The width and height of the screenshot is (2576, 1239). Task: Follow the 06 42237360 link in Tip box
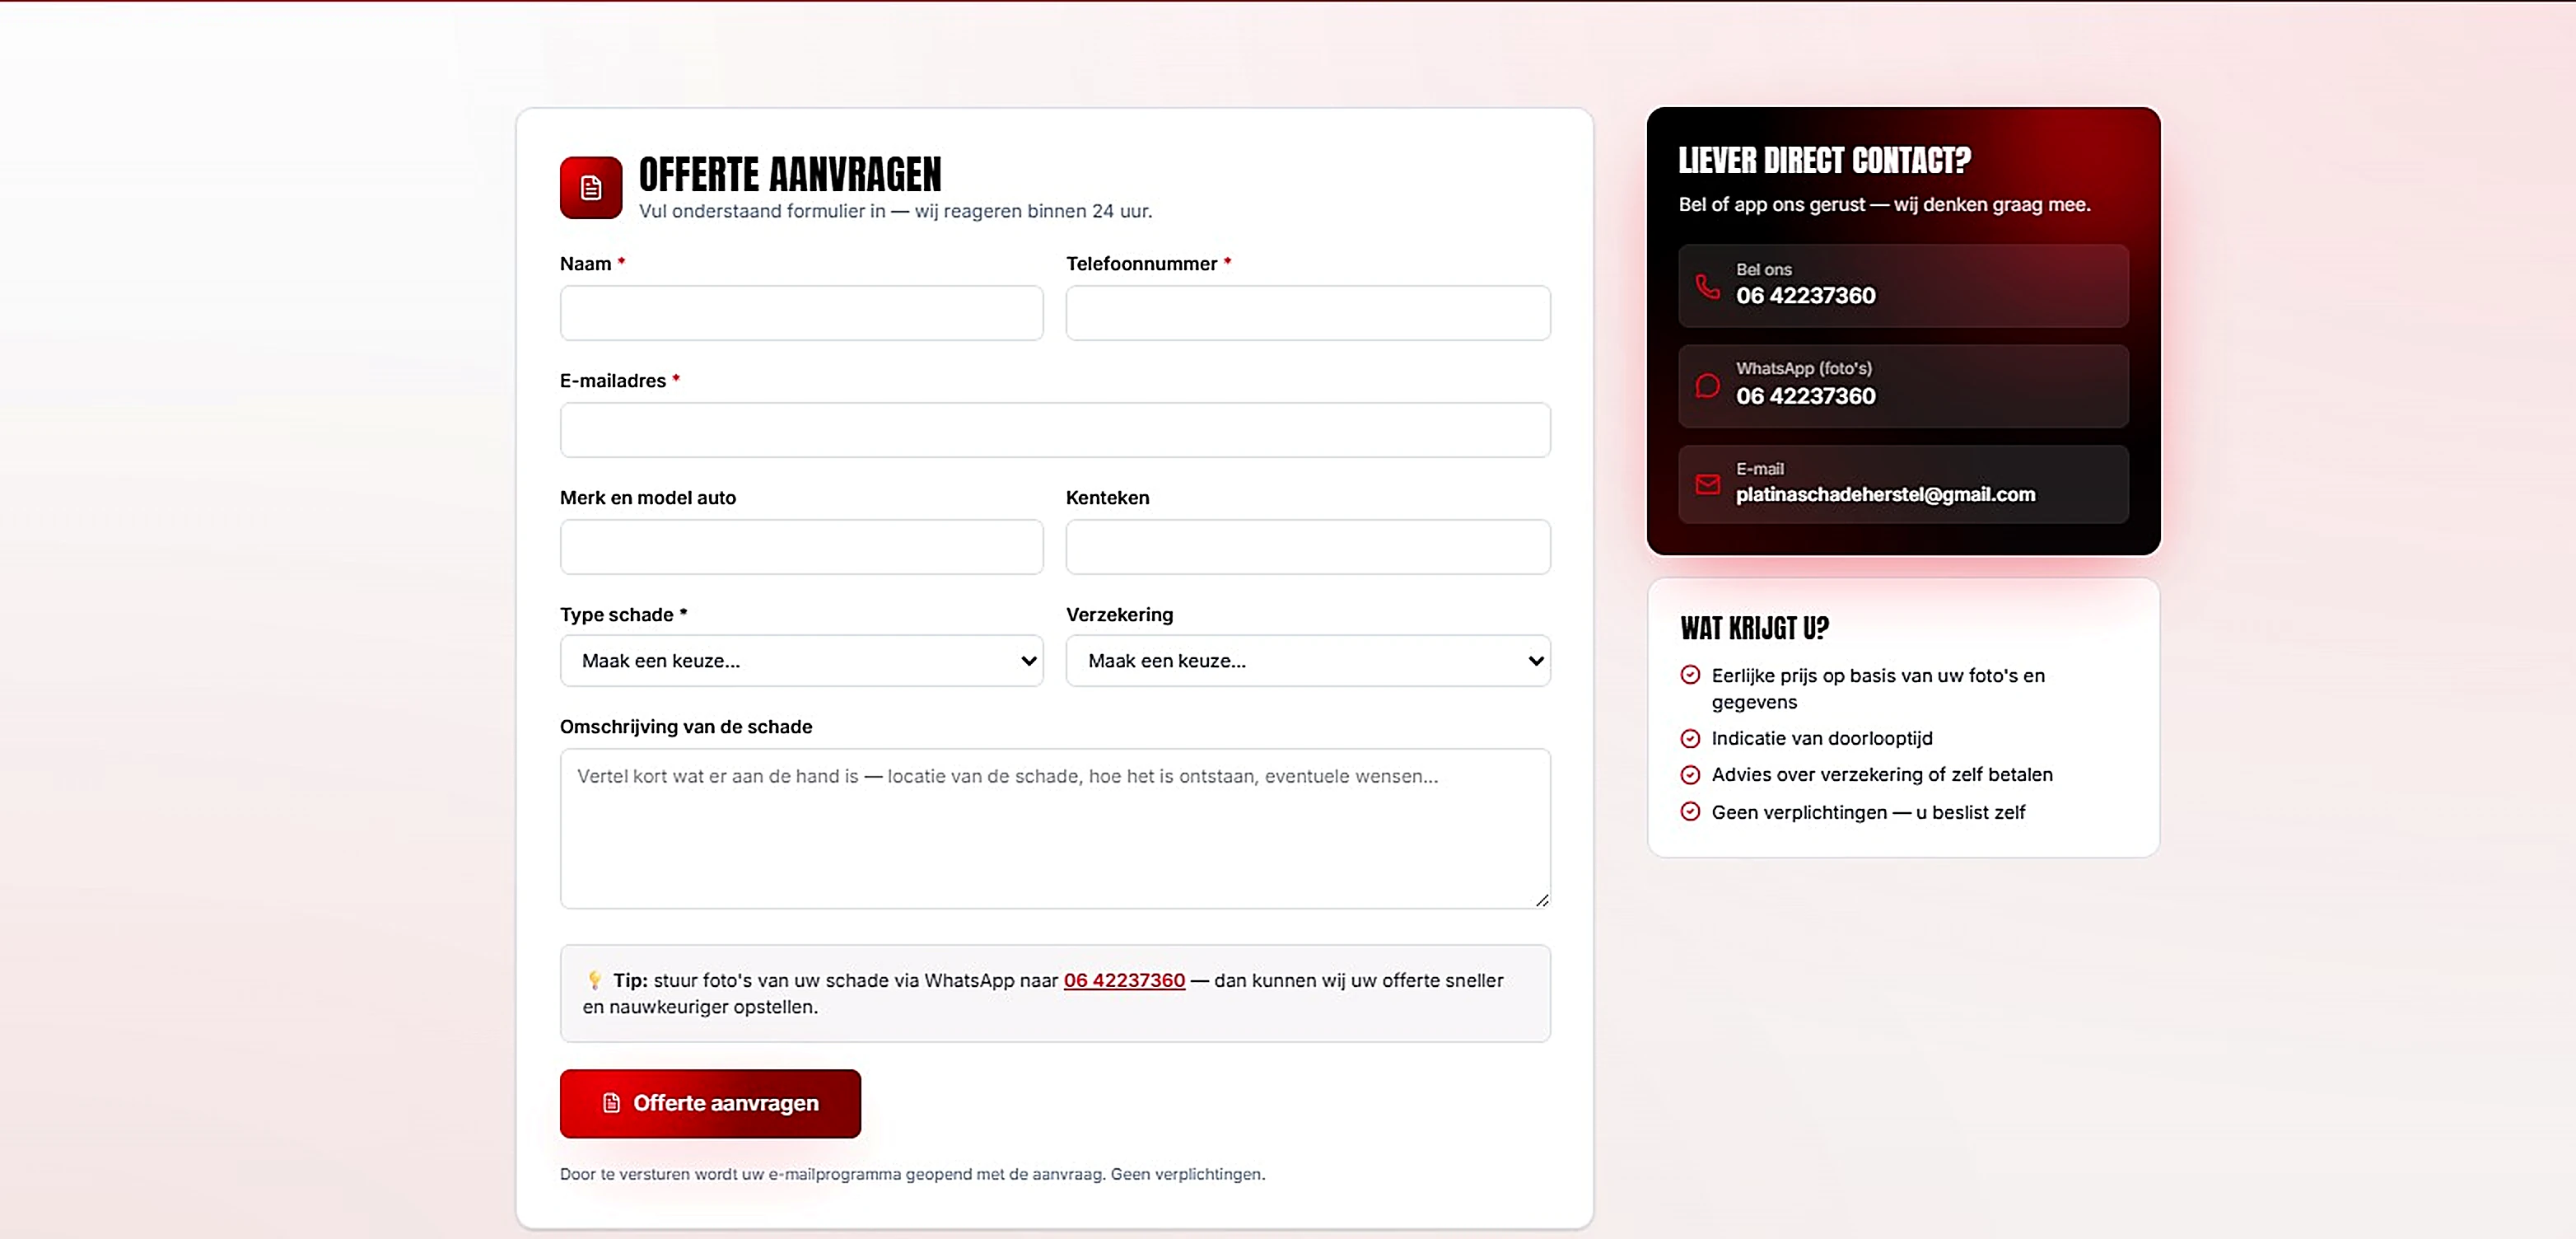1124,980
